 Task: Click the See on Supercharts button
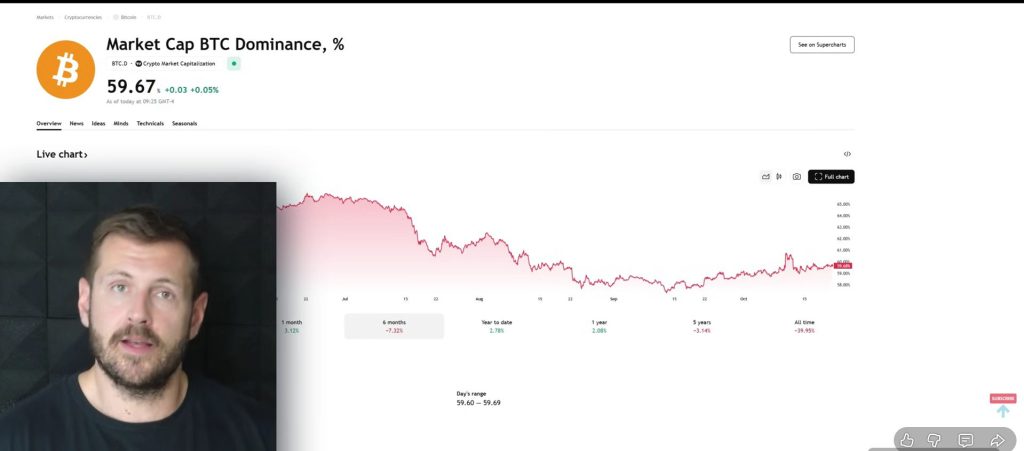point(821,45)
